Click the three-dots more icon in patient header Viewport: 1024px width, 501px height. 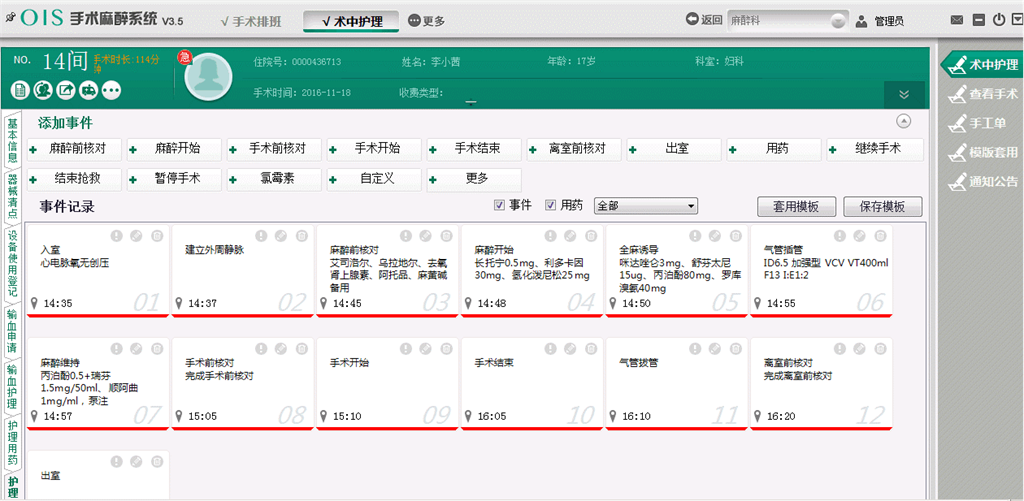pos(110,90)
